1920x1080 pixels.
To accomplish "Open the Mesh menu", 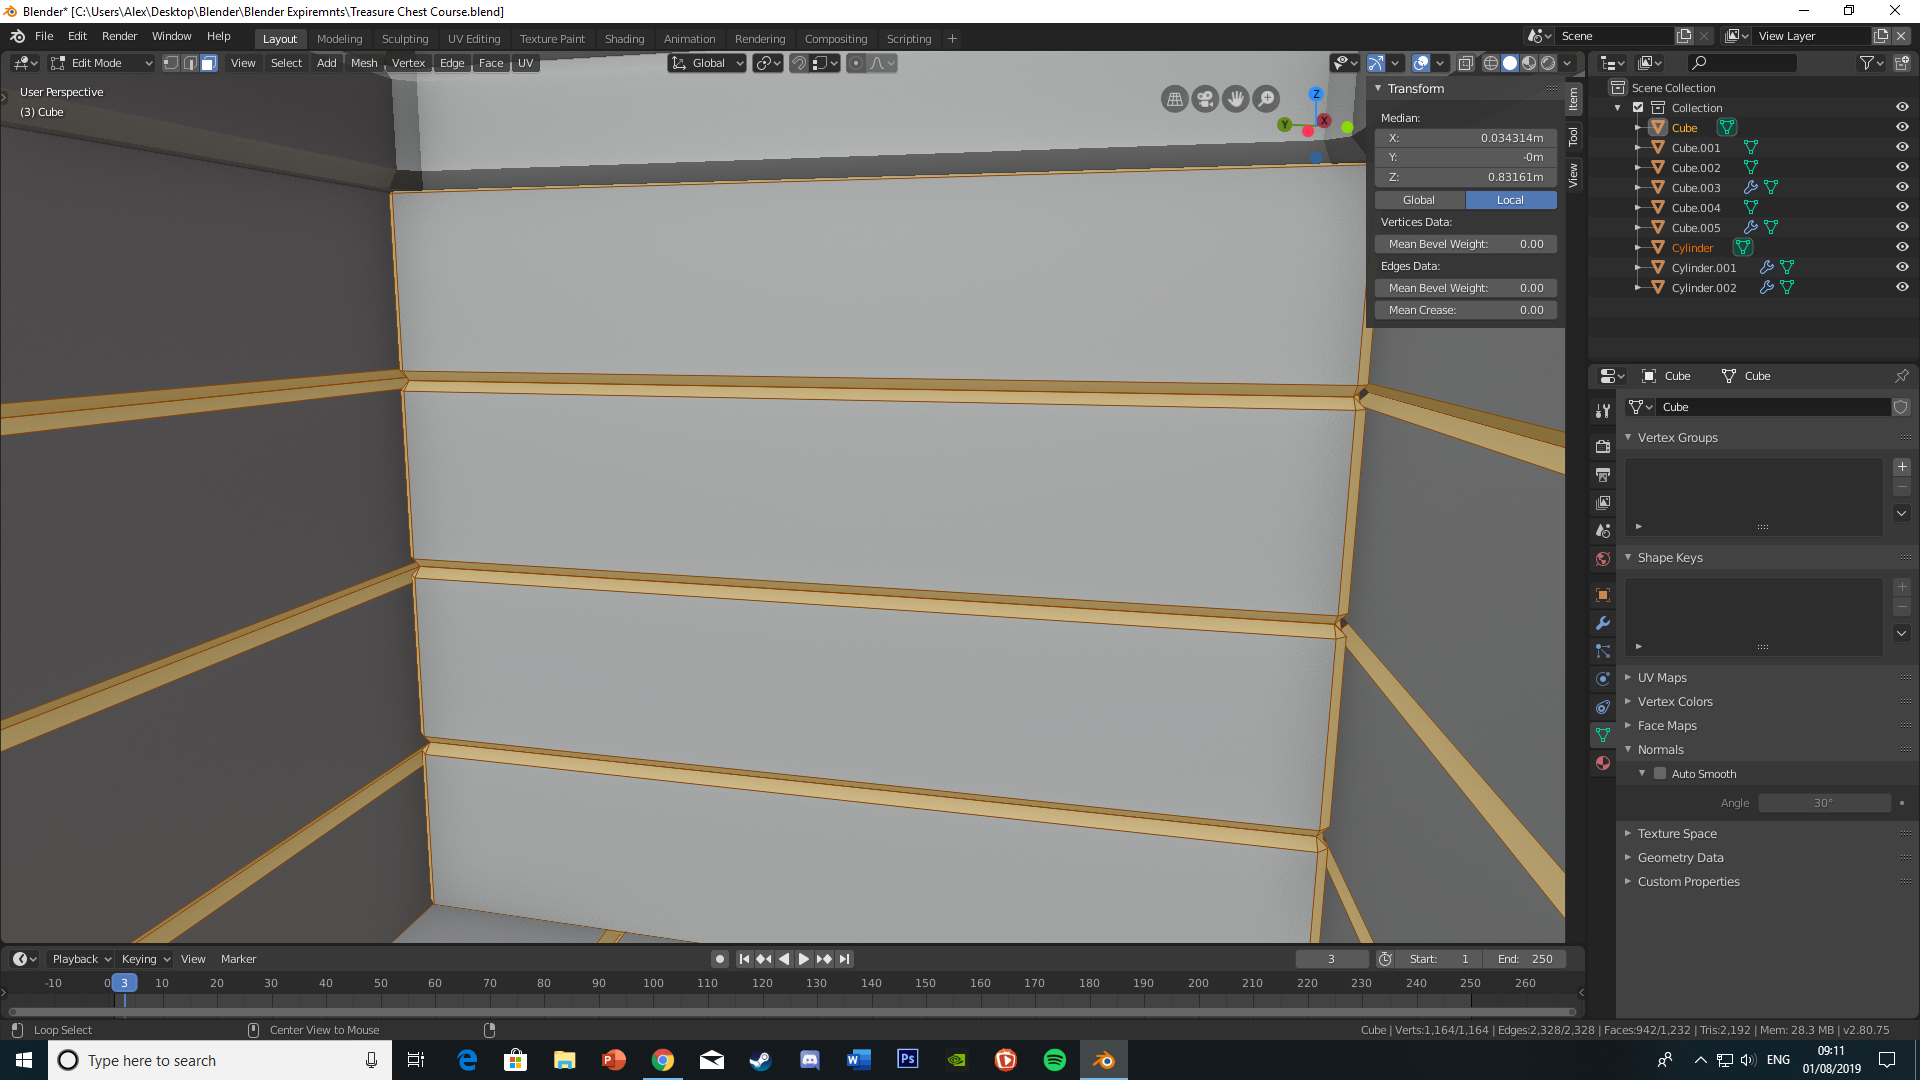I will 364,62.
